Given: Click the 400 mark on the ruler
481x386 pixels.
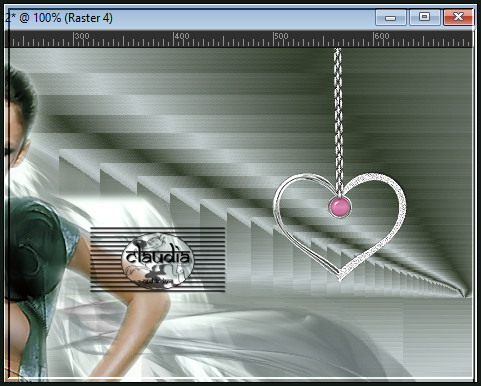Looking at the screenshot, I should (182, 36).
